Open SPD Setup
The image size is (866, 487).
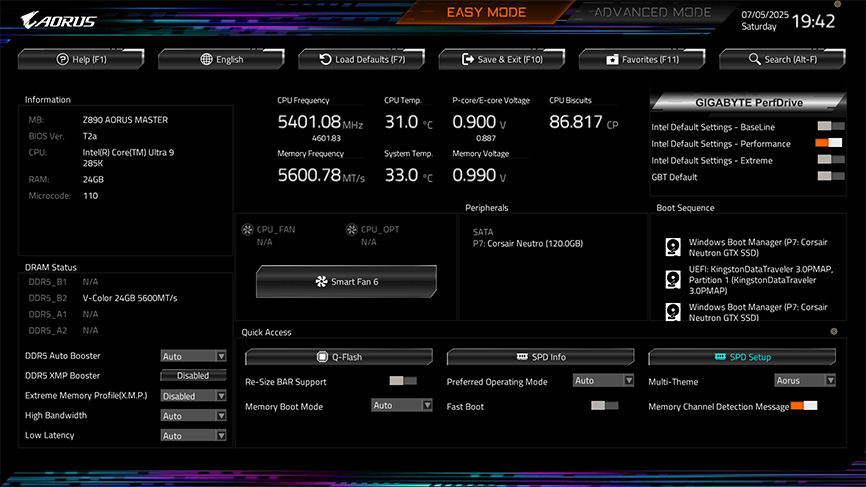pyautogui.click(x=742, y=357)
